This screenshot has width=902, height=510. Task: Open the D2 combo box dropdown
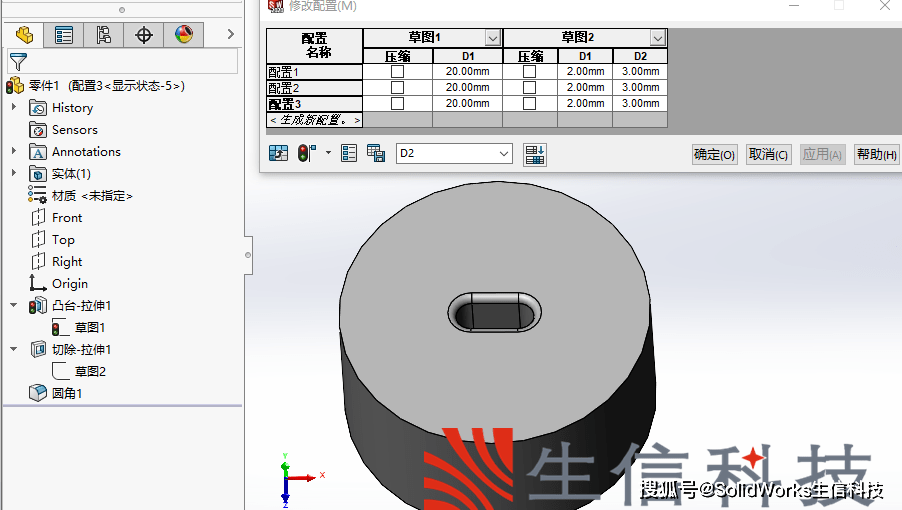(504, 154)
